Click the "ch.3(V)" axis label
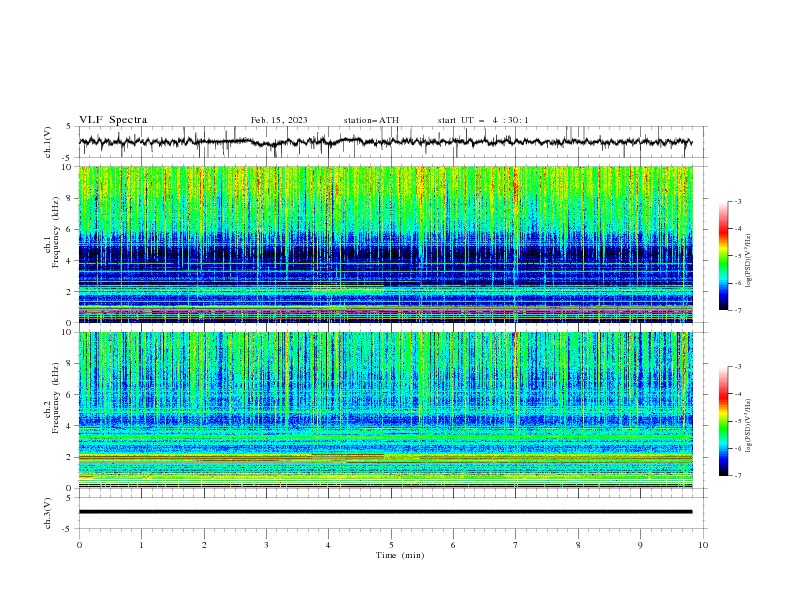792x612 pixels. pyautogui.click(x=48, y=513)
